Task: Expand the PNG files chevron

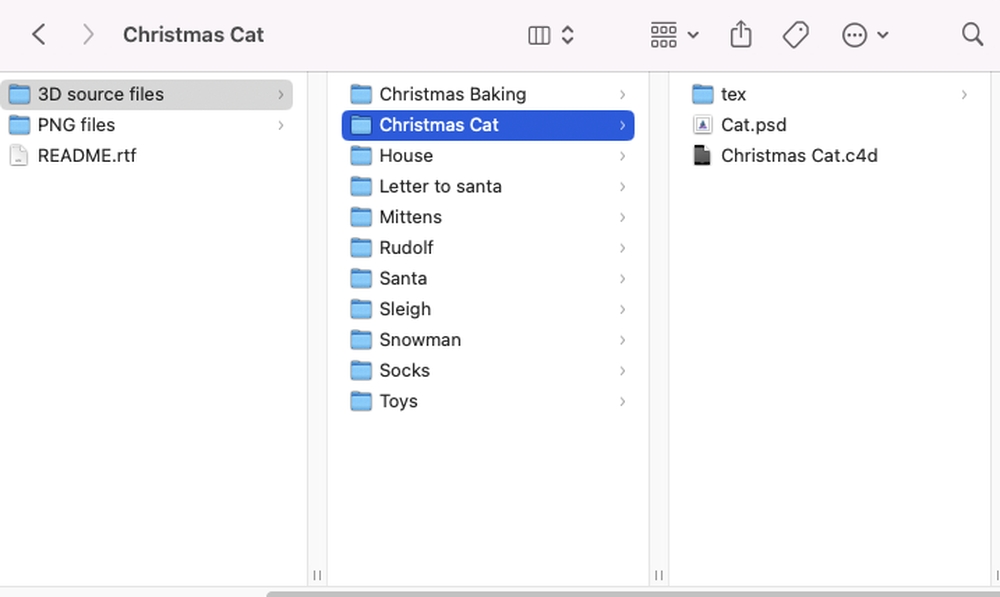Action: point(281,125)
